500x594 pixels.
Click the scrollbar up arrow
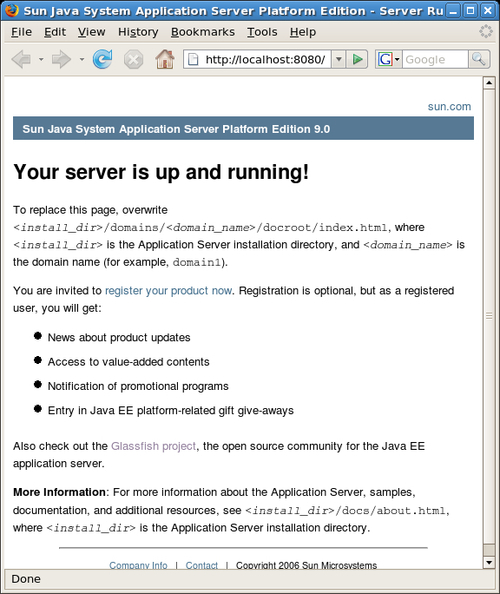coord(489,83)
